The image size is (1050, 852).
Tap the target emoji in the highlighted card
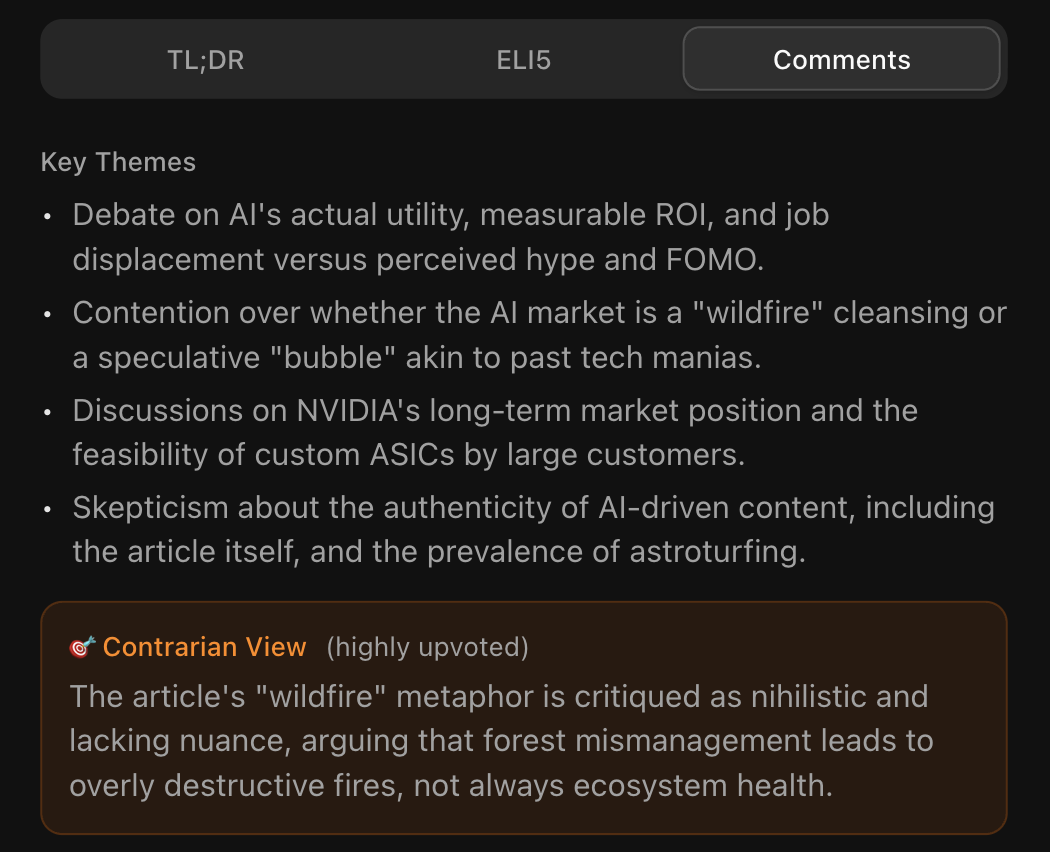[x=82, y=647]
